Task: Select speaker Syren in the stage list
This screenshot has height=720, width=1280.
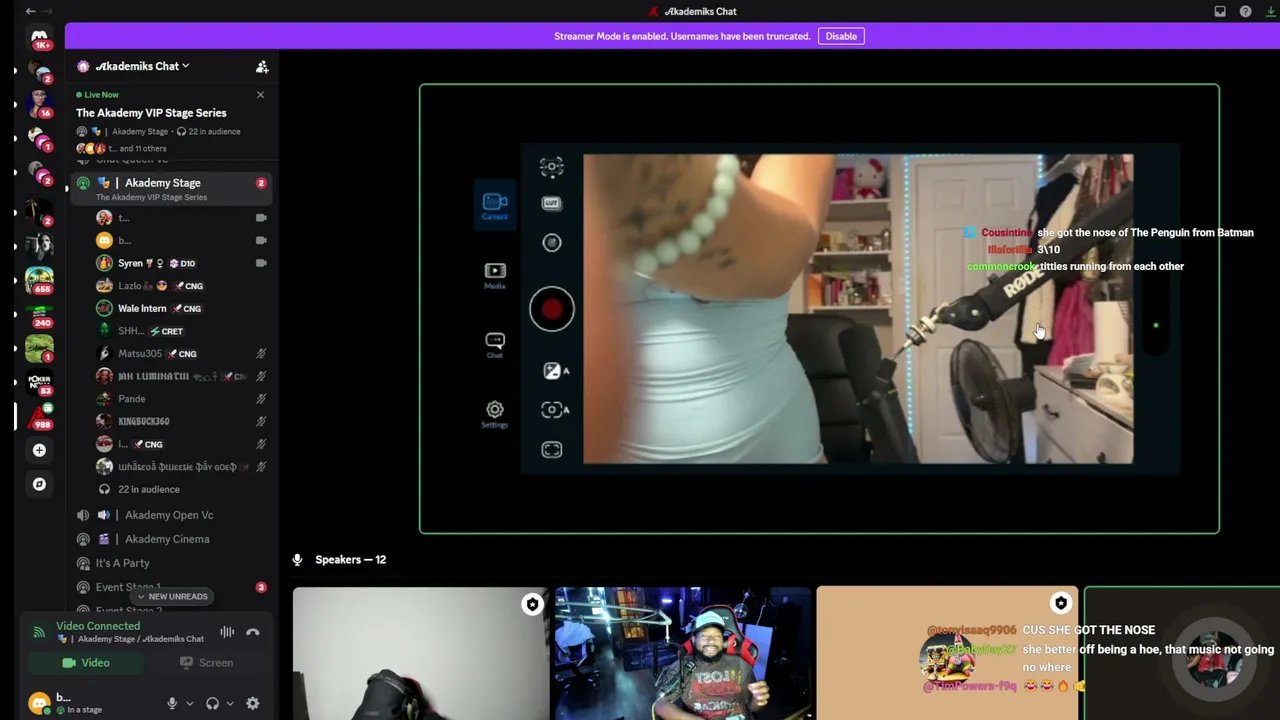Action: click(181, 263)
